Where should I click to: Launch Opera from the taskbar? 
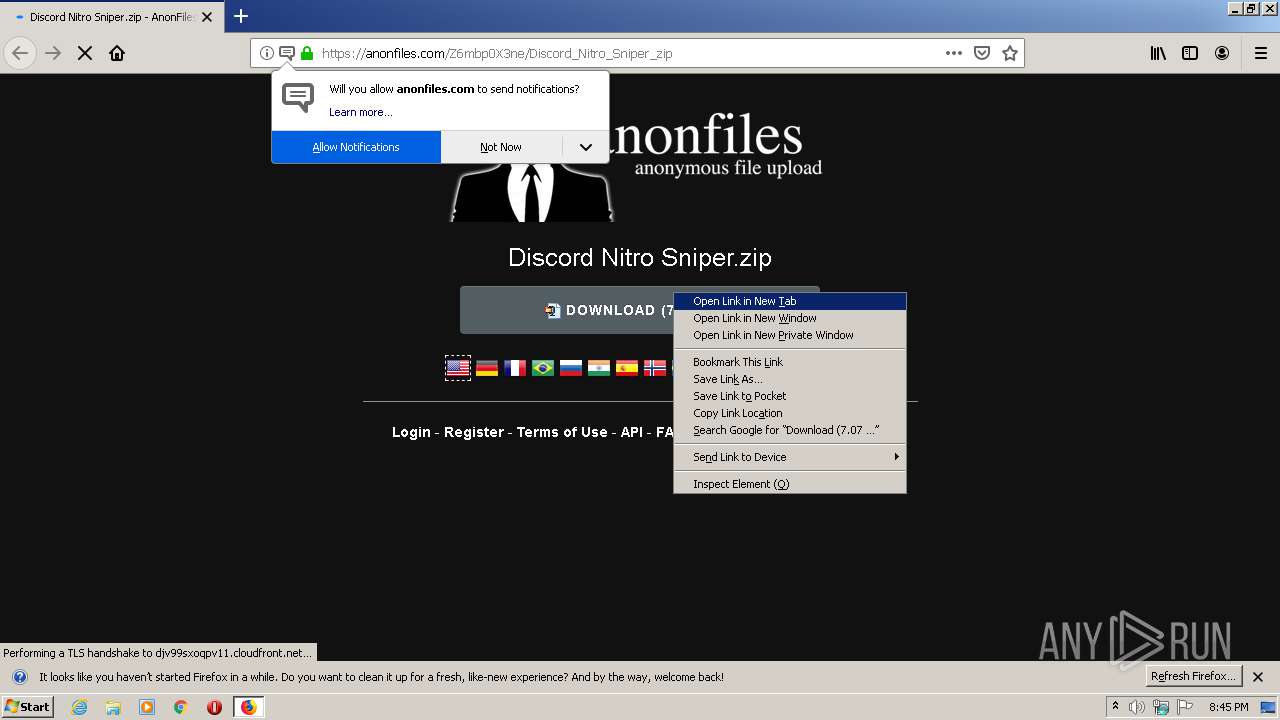coord(214,707)
